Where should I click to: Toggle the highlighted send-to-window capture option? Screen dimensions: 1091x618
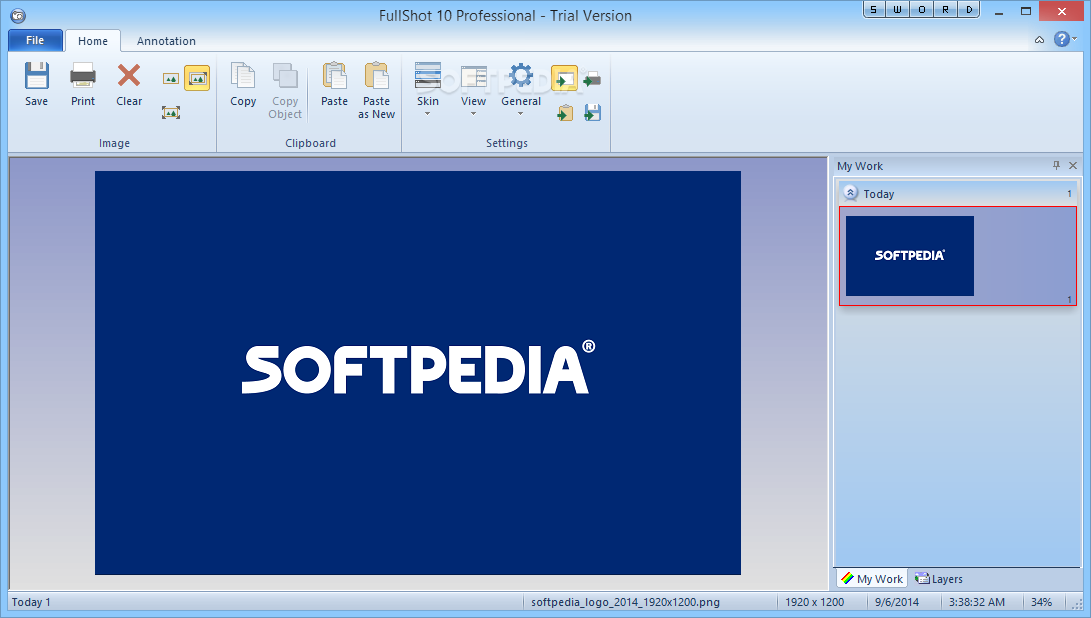[564, 79]
